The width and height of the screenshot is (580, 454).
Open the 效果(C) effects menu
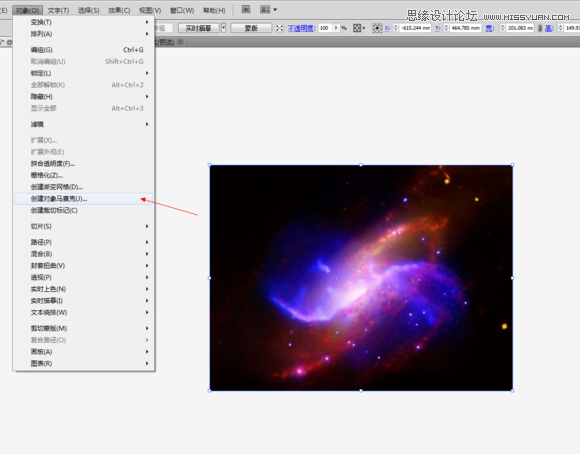[119, 10]
